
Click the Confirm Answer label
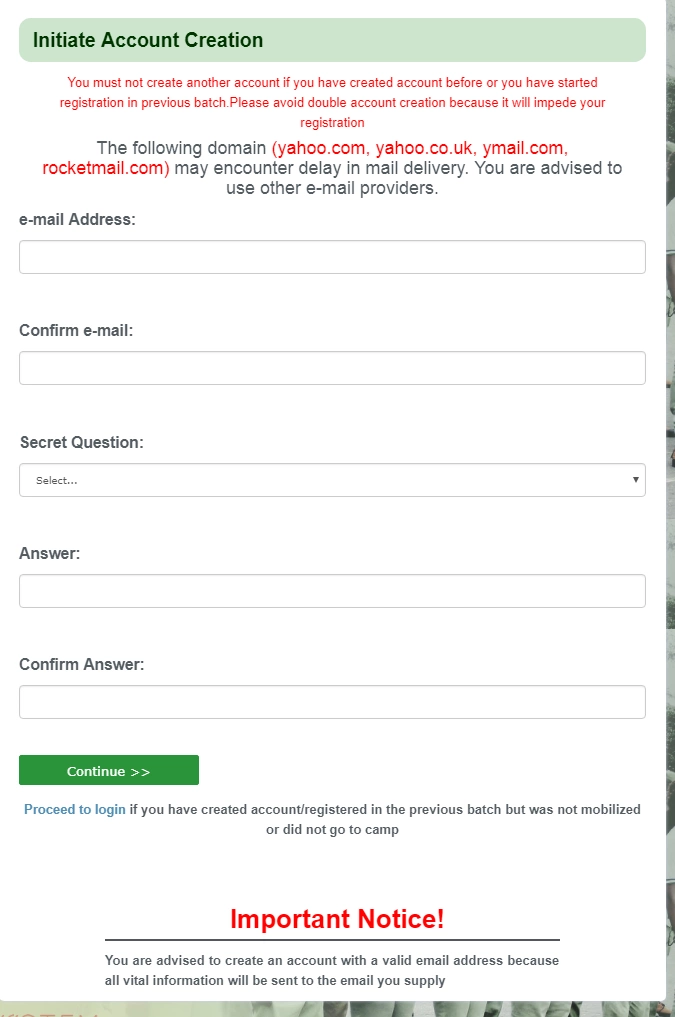coord(82,664)
